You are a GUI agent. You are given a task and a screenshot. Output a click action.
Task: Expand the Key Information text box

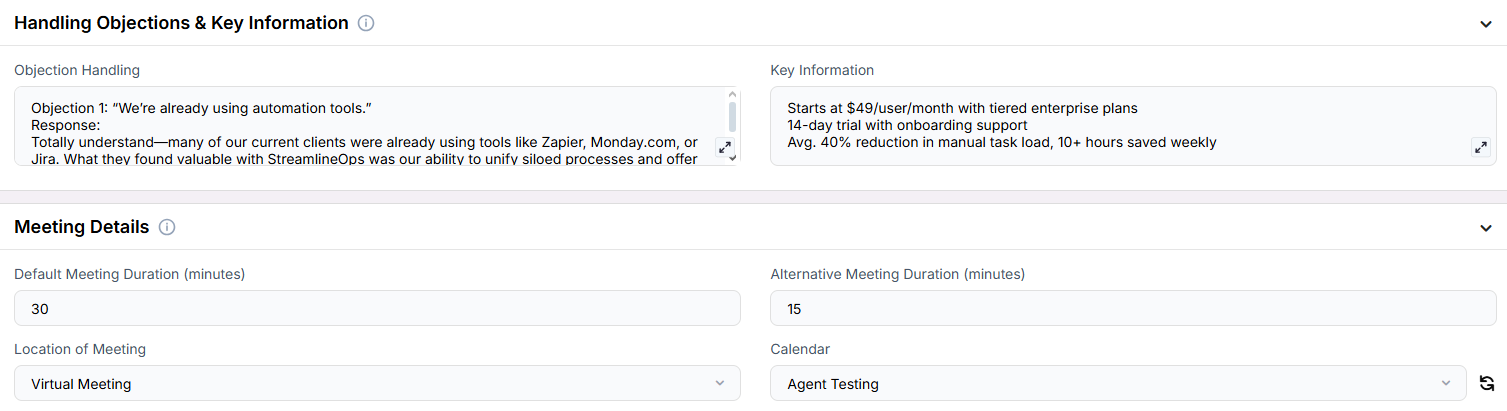tap(1481, 147)
